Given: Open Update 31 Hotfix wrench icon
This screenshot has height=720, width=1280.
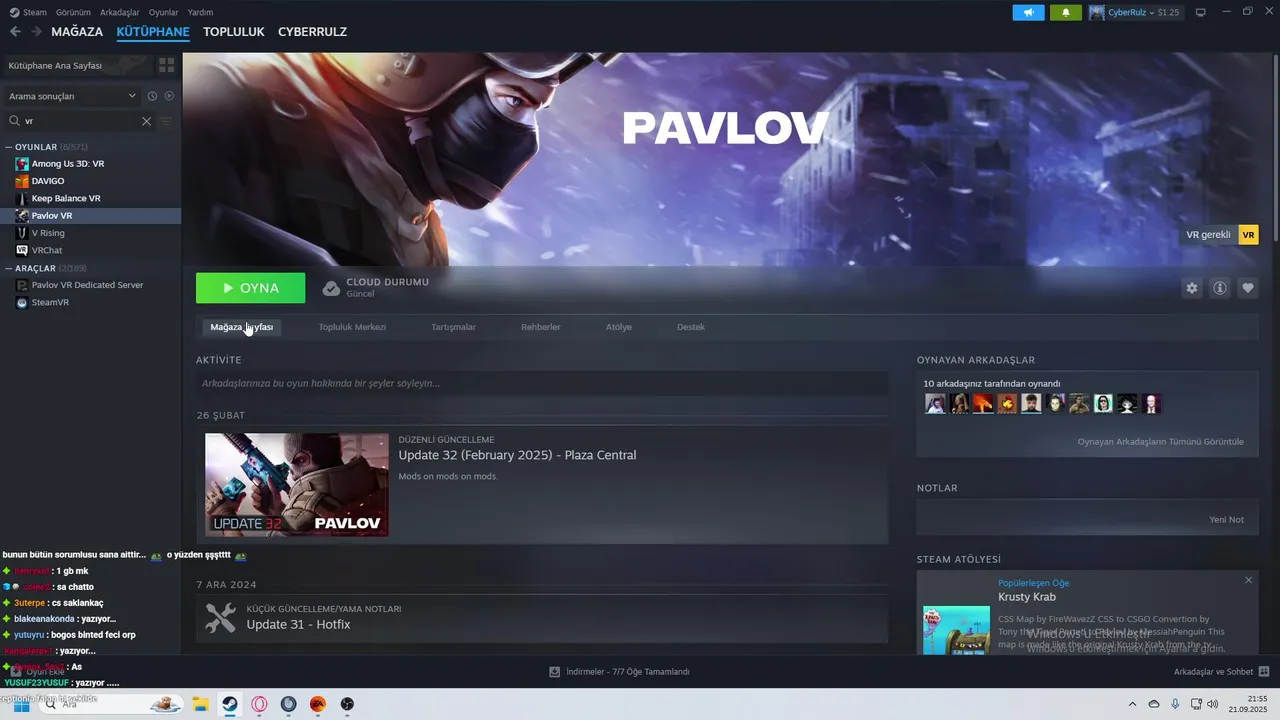Looking at the screenshot, I should (220, 618).
